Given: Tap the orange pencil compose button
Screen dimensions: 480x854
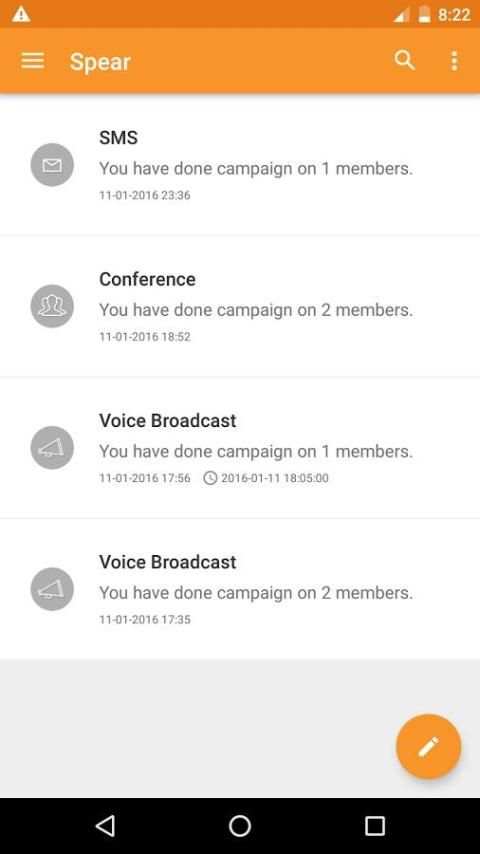Looking at the screenshot, I should (428, 746).
